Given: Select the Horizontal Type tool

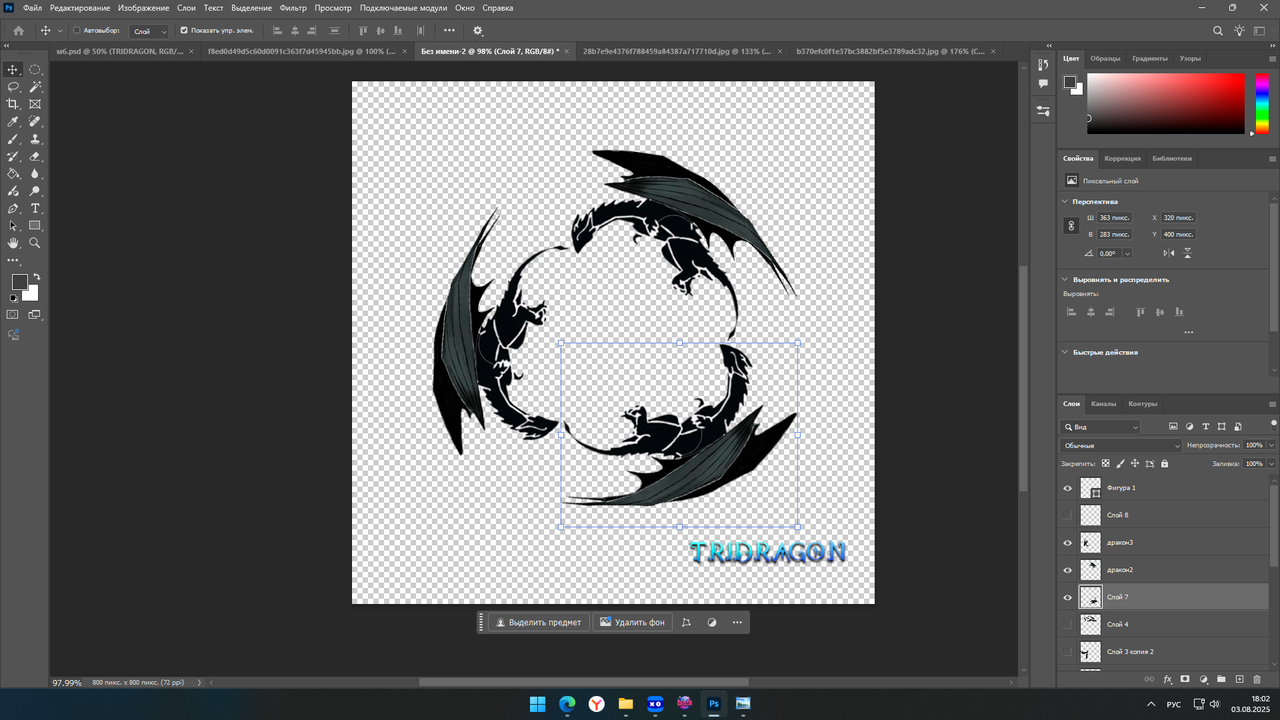Looking at the screenshot, I should [35, 208].
